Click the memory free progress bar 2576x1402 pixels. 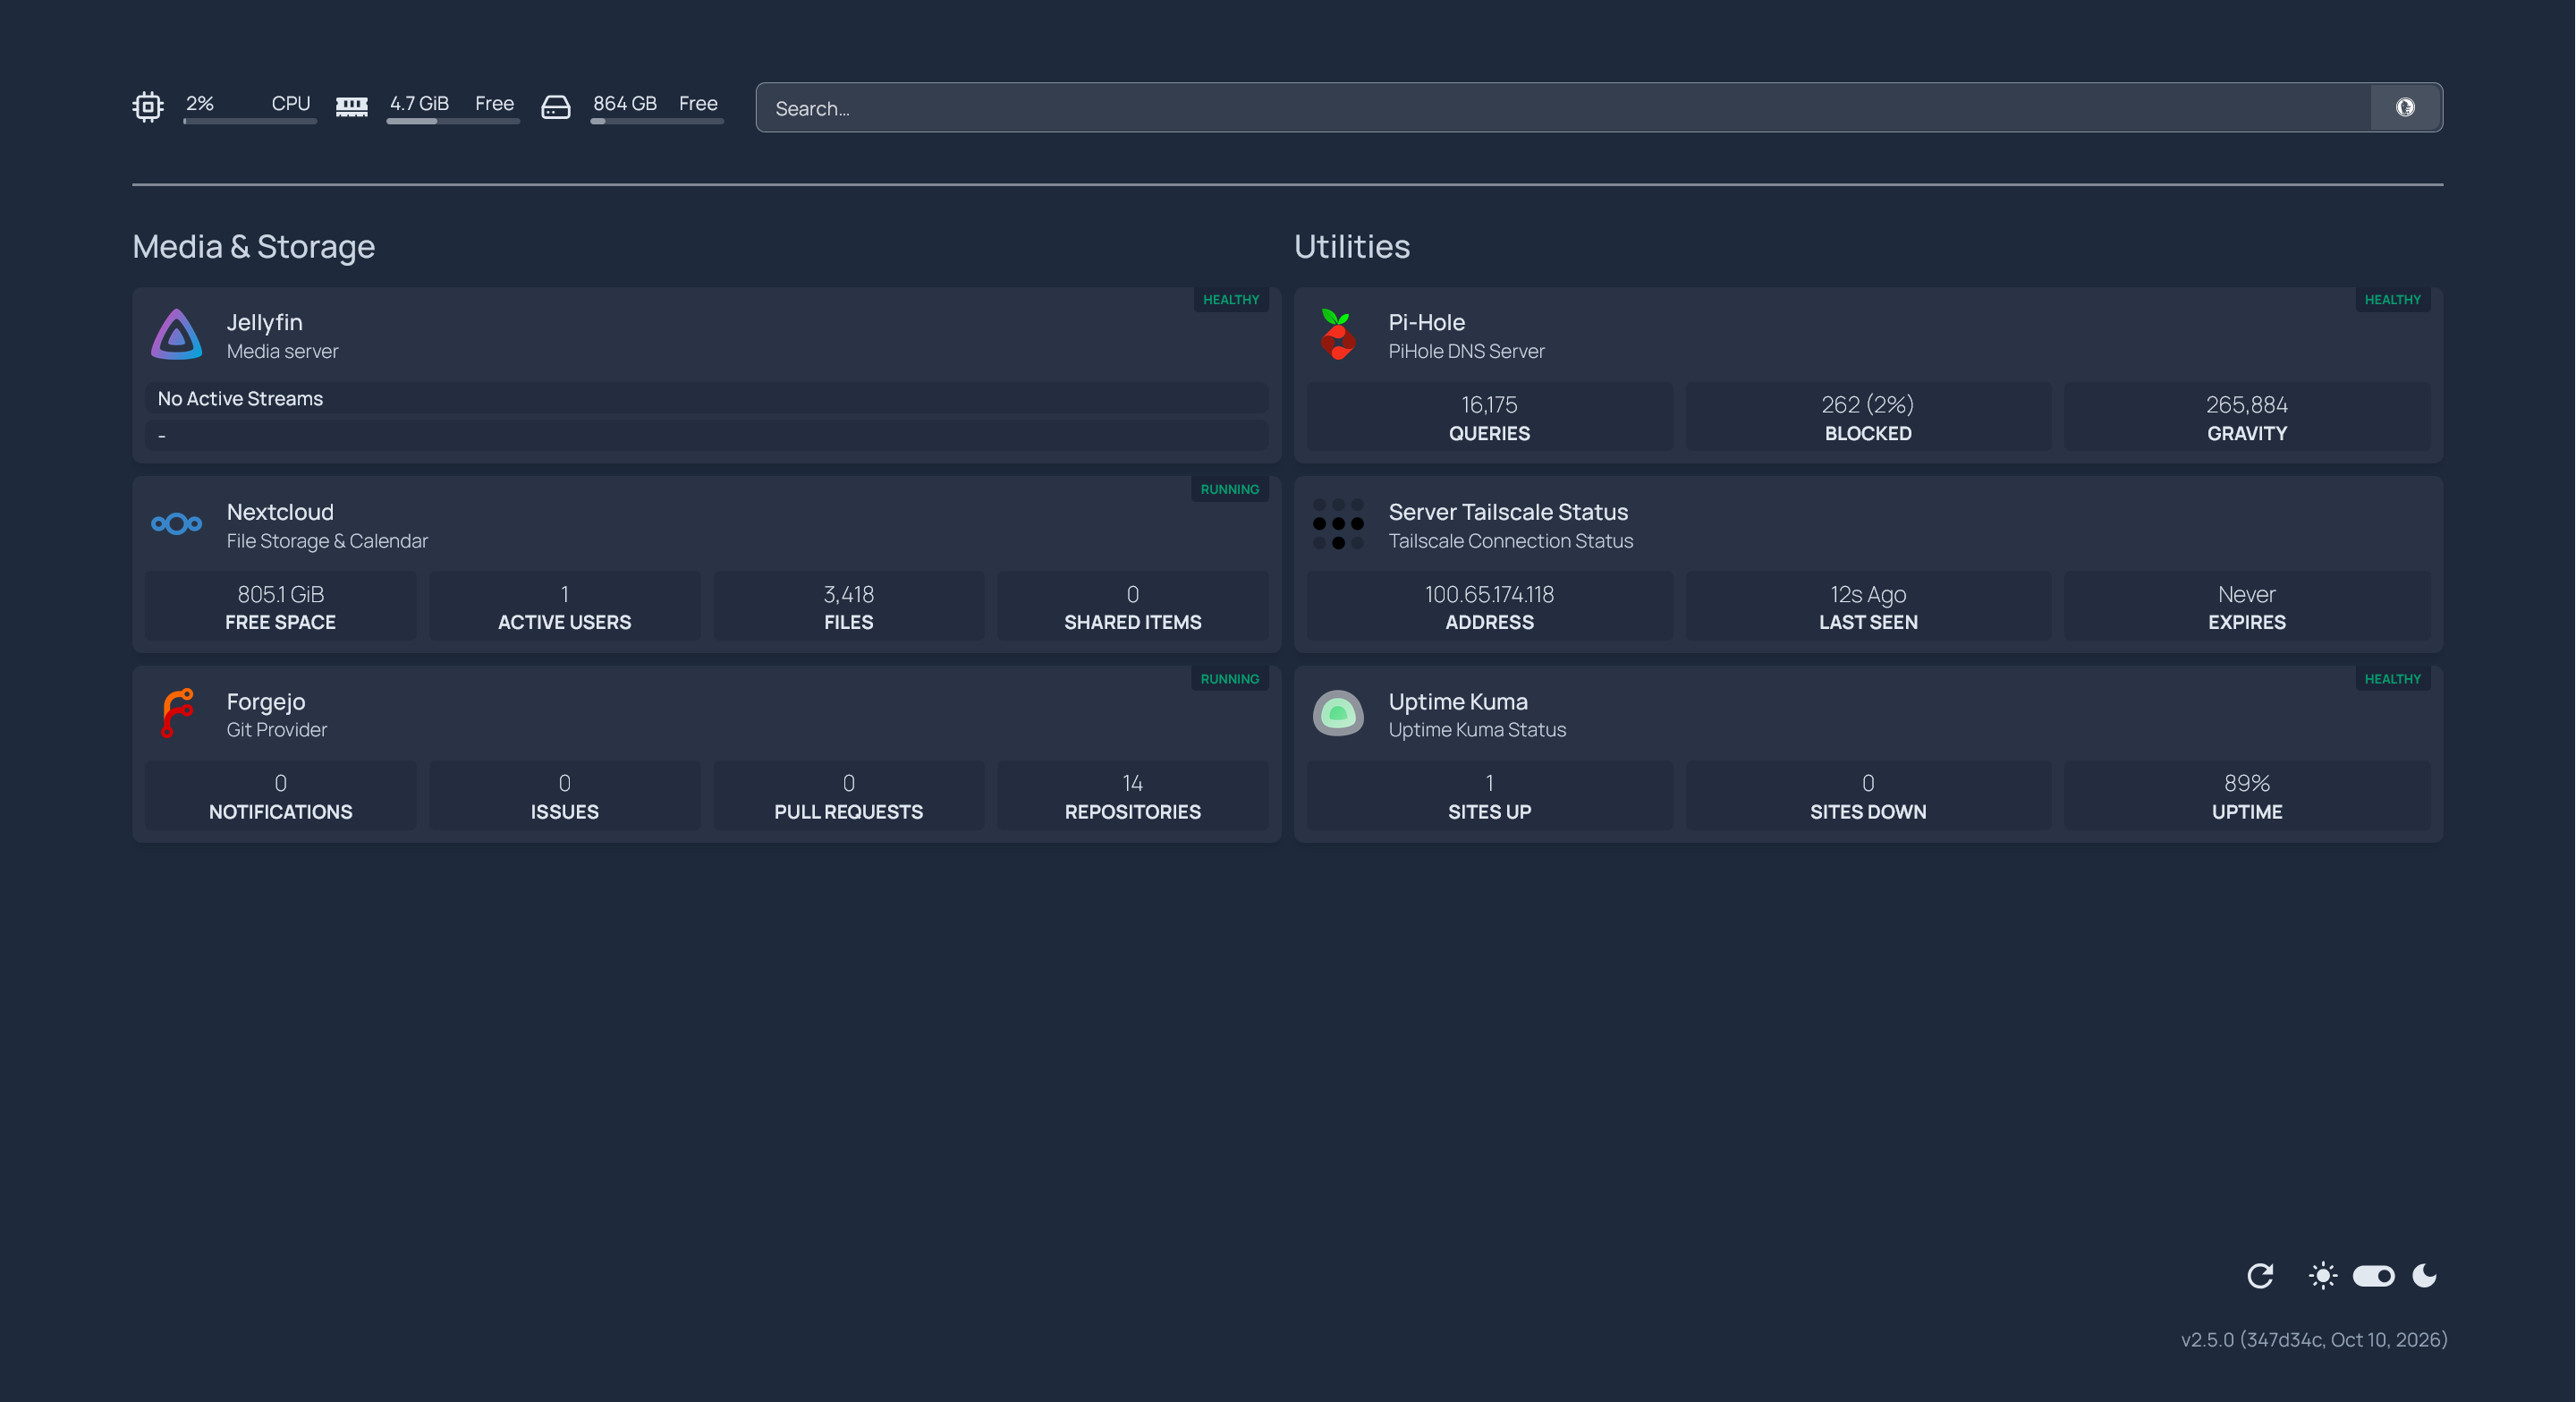(454, 121)
